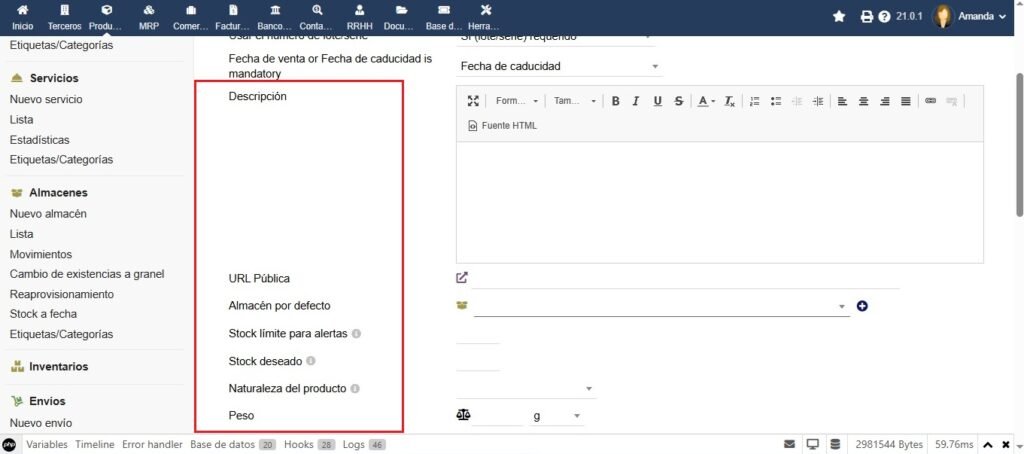Open the Fecha de caducidad dropdown

point(557,66)
